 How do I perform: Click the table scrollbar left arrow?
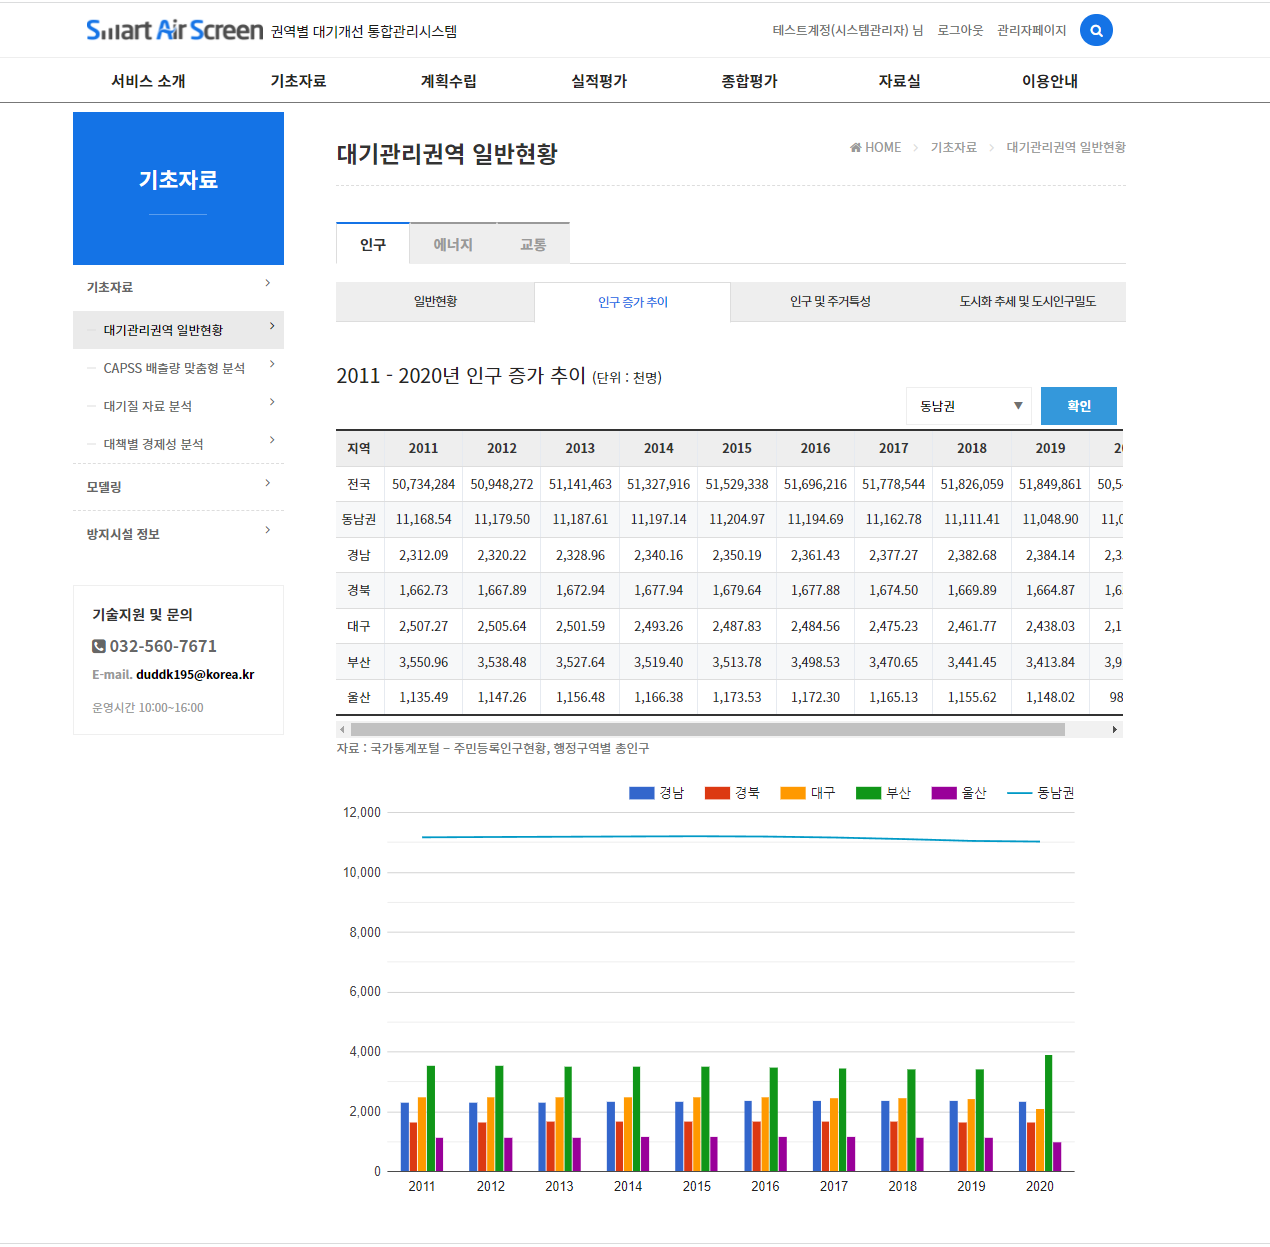pyautogui.click(x=343, y=730)
